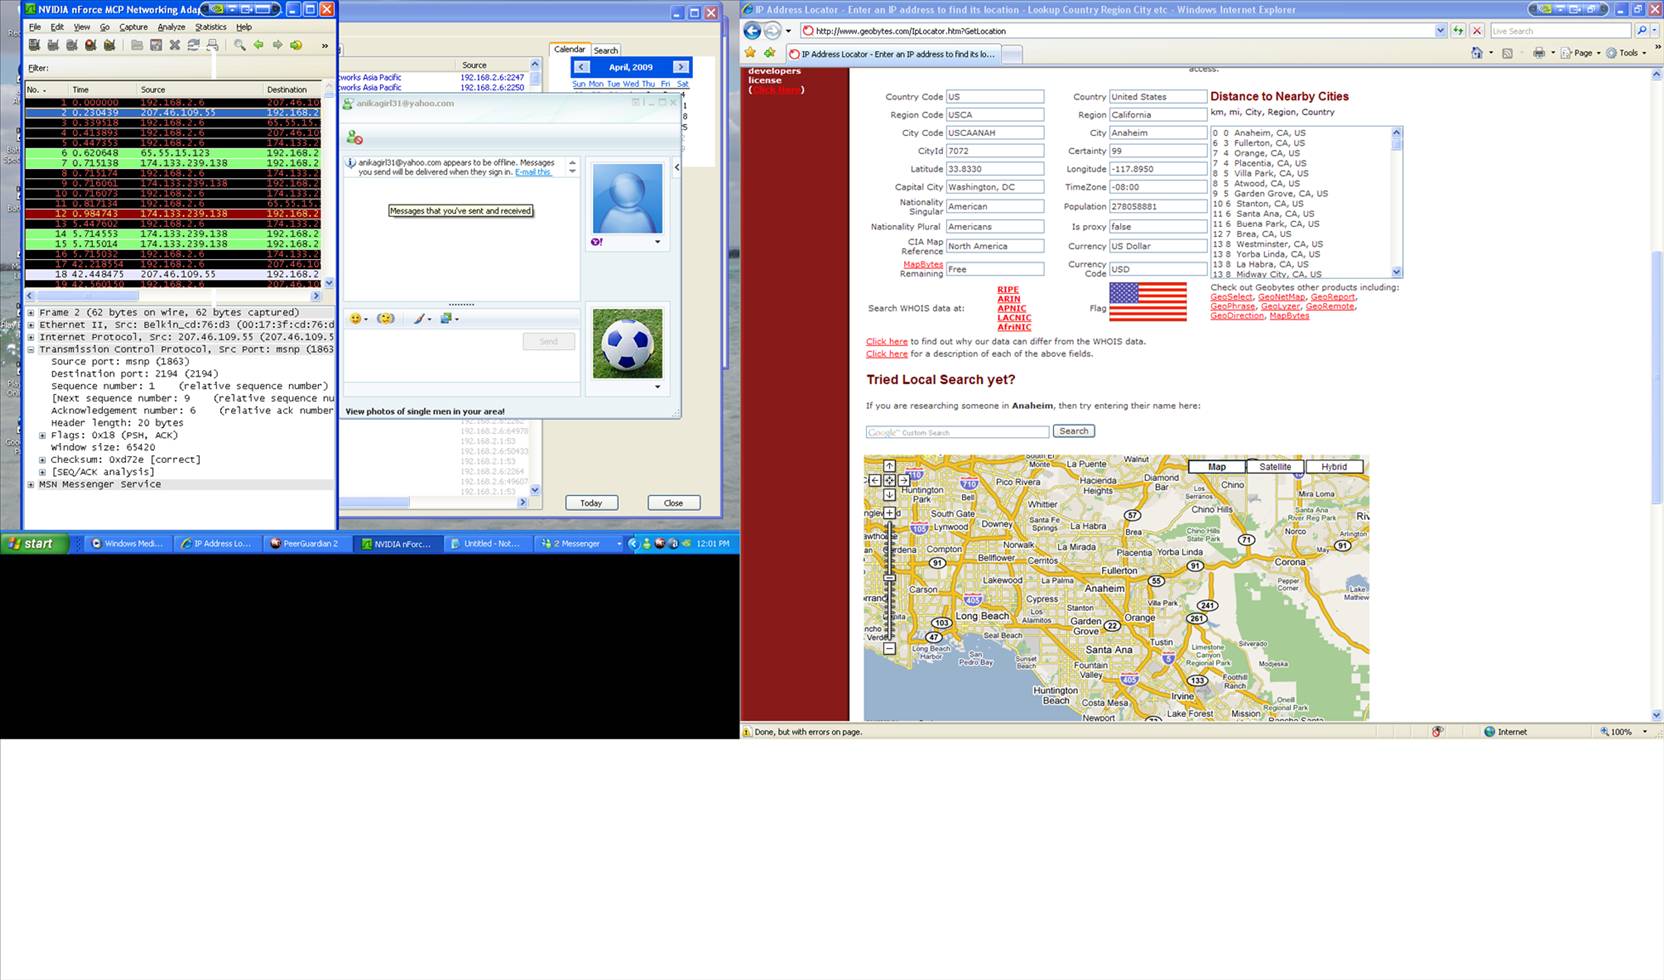Switch map to Hybrid view
Screen dimensions: 1664x980
(x=1334, y=467)
